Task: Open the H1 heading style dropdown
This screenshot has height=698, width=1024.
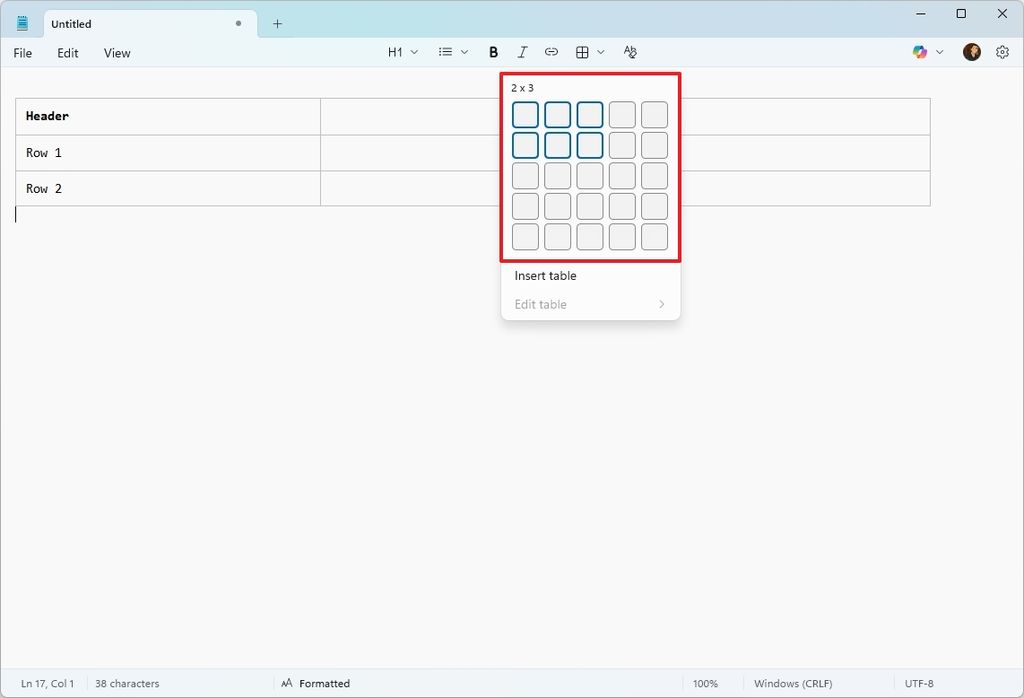Action: tap(402, 51)
